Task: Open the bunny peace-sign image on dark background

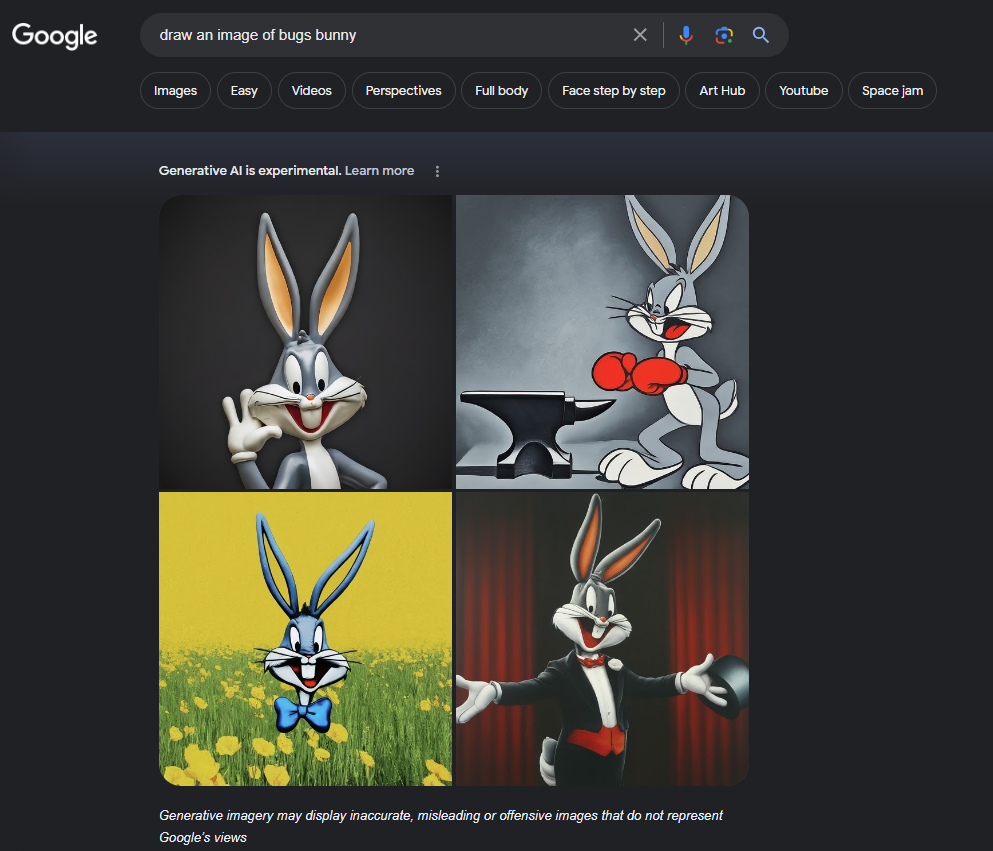Action: 305,342
